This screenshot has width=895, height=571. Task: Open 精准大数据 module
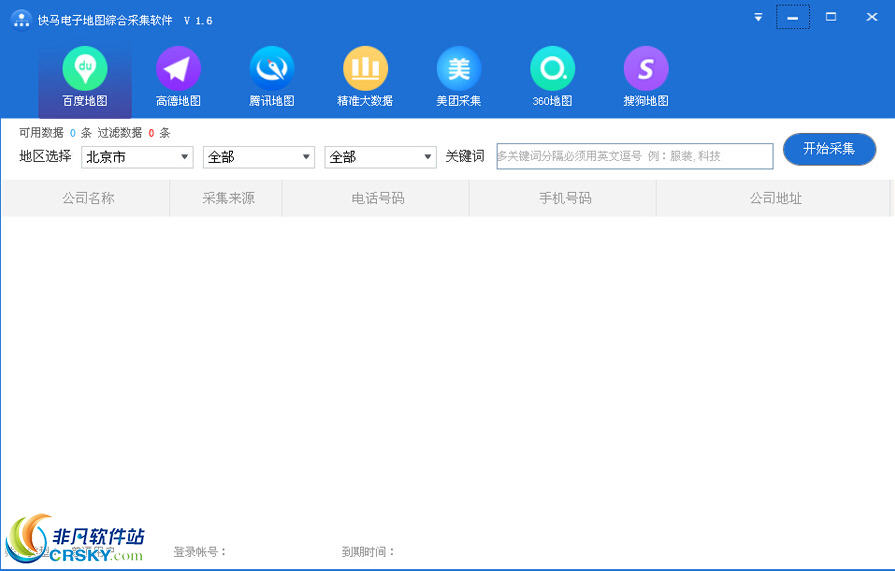(x=365, y=77)
